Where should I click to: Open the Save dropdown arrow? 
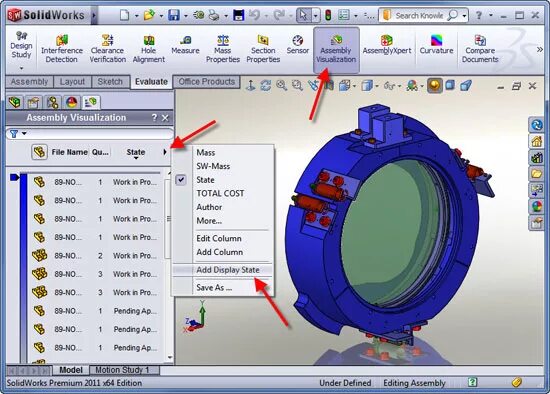(x=186, y=16)
